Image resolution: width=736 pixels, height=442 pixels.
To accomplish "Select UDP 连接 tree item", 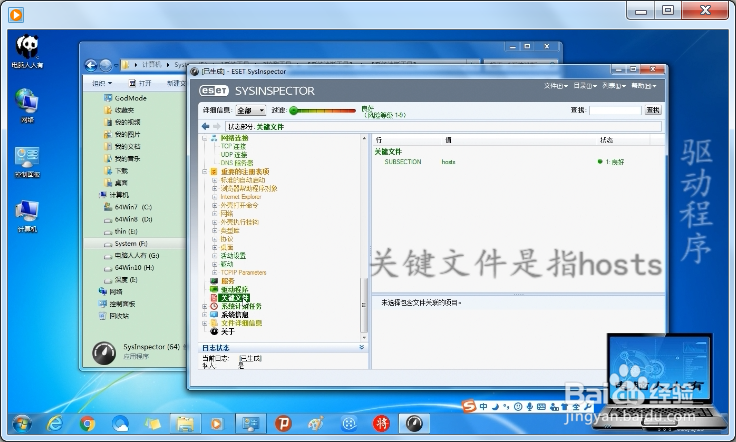I will (x=234, y=154).
